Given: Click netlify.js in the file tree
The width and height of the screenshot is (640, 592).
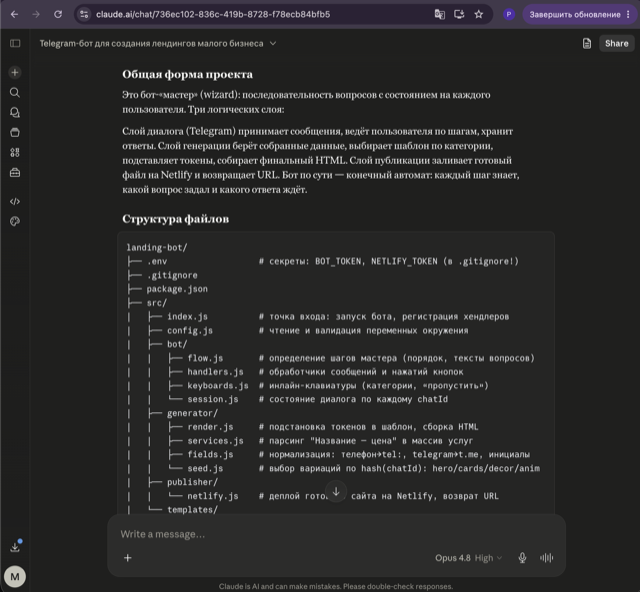Looking at the screenshot, I should [213, 496].
